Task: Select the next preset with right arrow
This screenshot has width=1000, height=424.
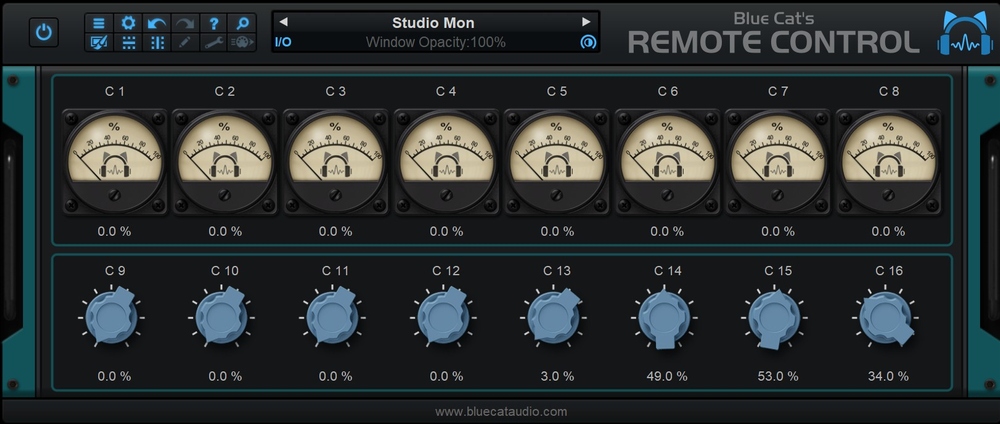Action: coord(586,22)
